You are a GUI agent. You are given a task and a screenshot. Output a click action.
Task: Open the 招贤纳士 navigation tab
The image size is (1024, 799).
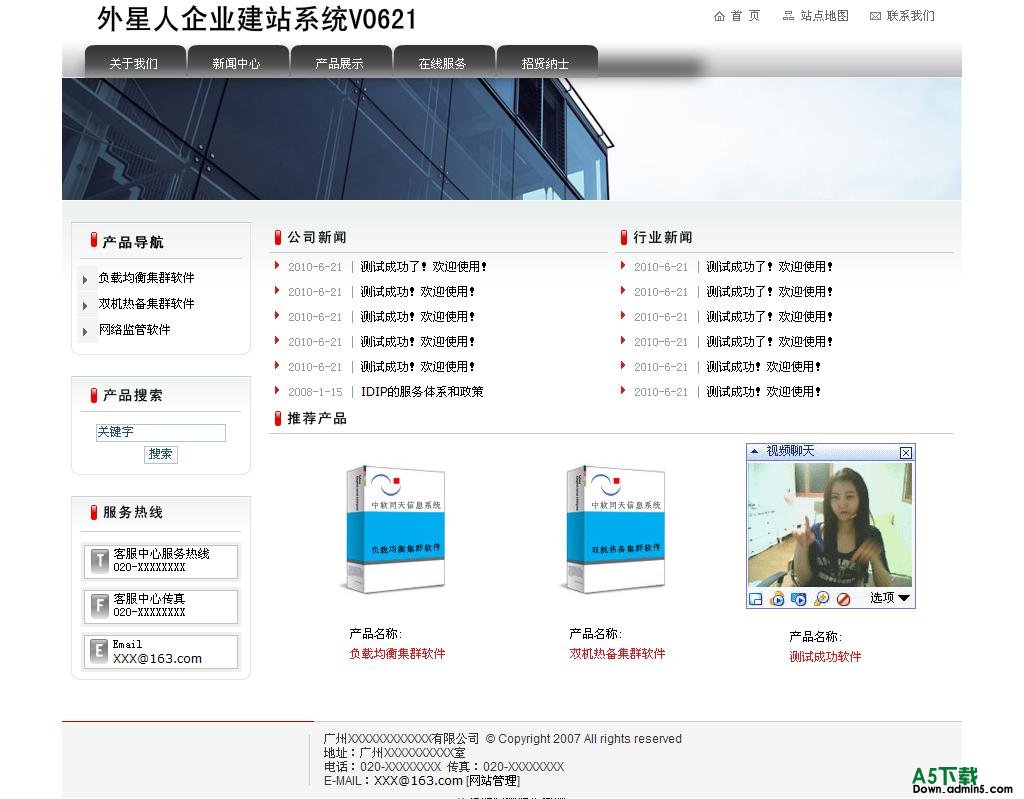546,63
